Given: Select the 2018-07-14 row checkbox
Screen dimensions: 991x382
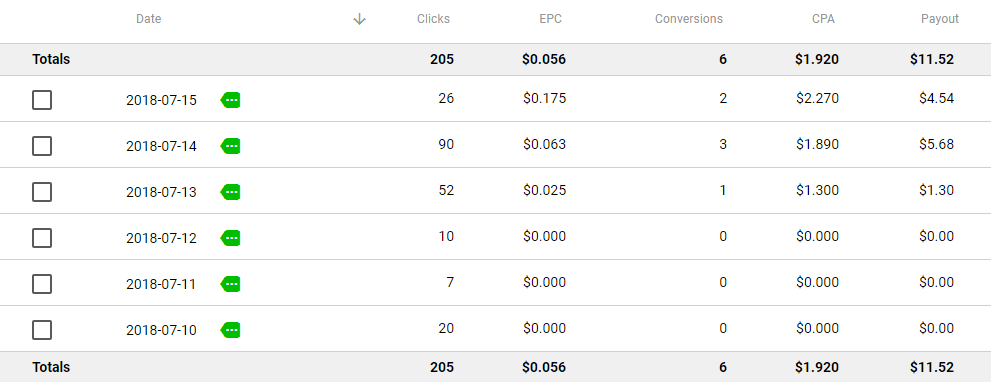Looking at the screenshot, I should [42, 146].
